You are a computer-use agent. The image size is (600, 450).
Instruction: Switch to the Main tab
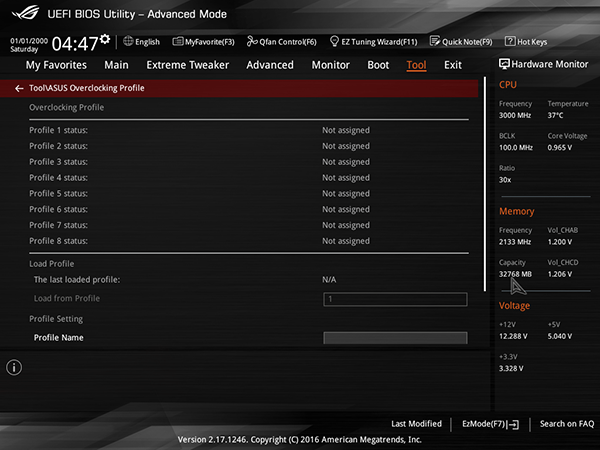tap(116, 65)
